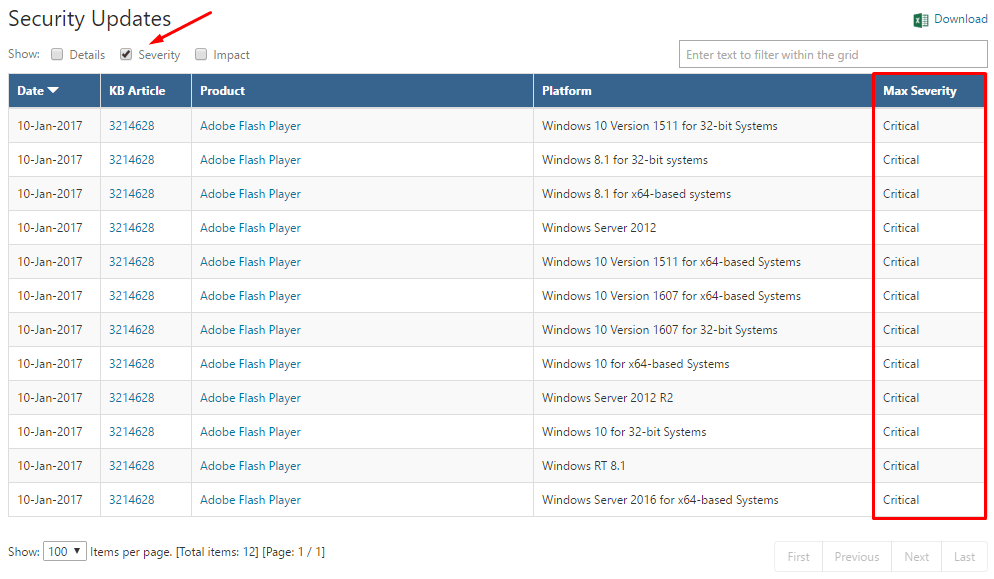The height and width of the screenshot is (579, 994).
Task: Sort by the Platform column header
Action: point(567,91)
